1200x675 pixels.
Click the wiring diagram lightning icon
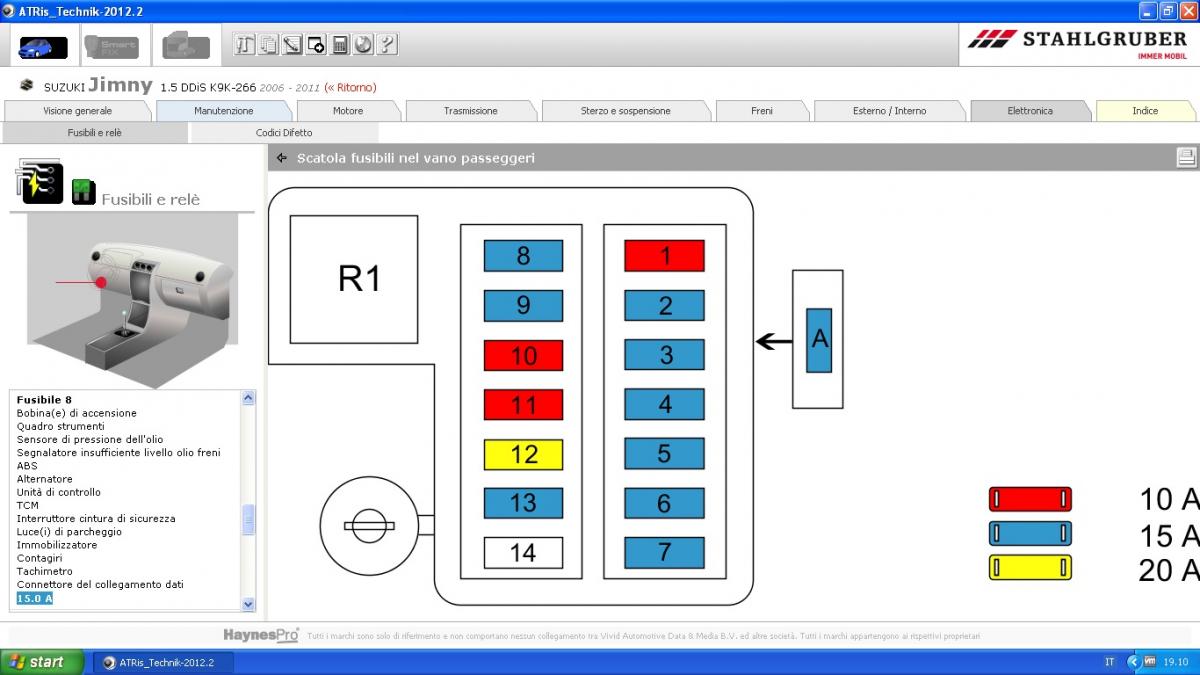pyautogui.click(x=40, y=181)
